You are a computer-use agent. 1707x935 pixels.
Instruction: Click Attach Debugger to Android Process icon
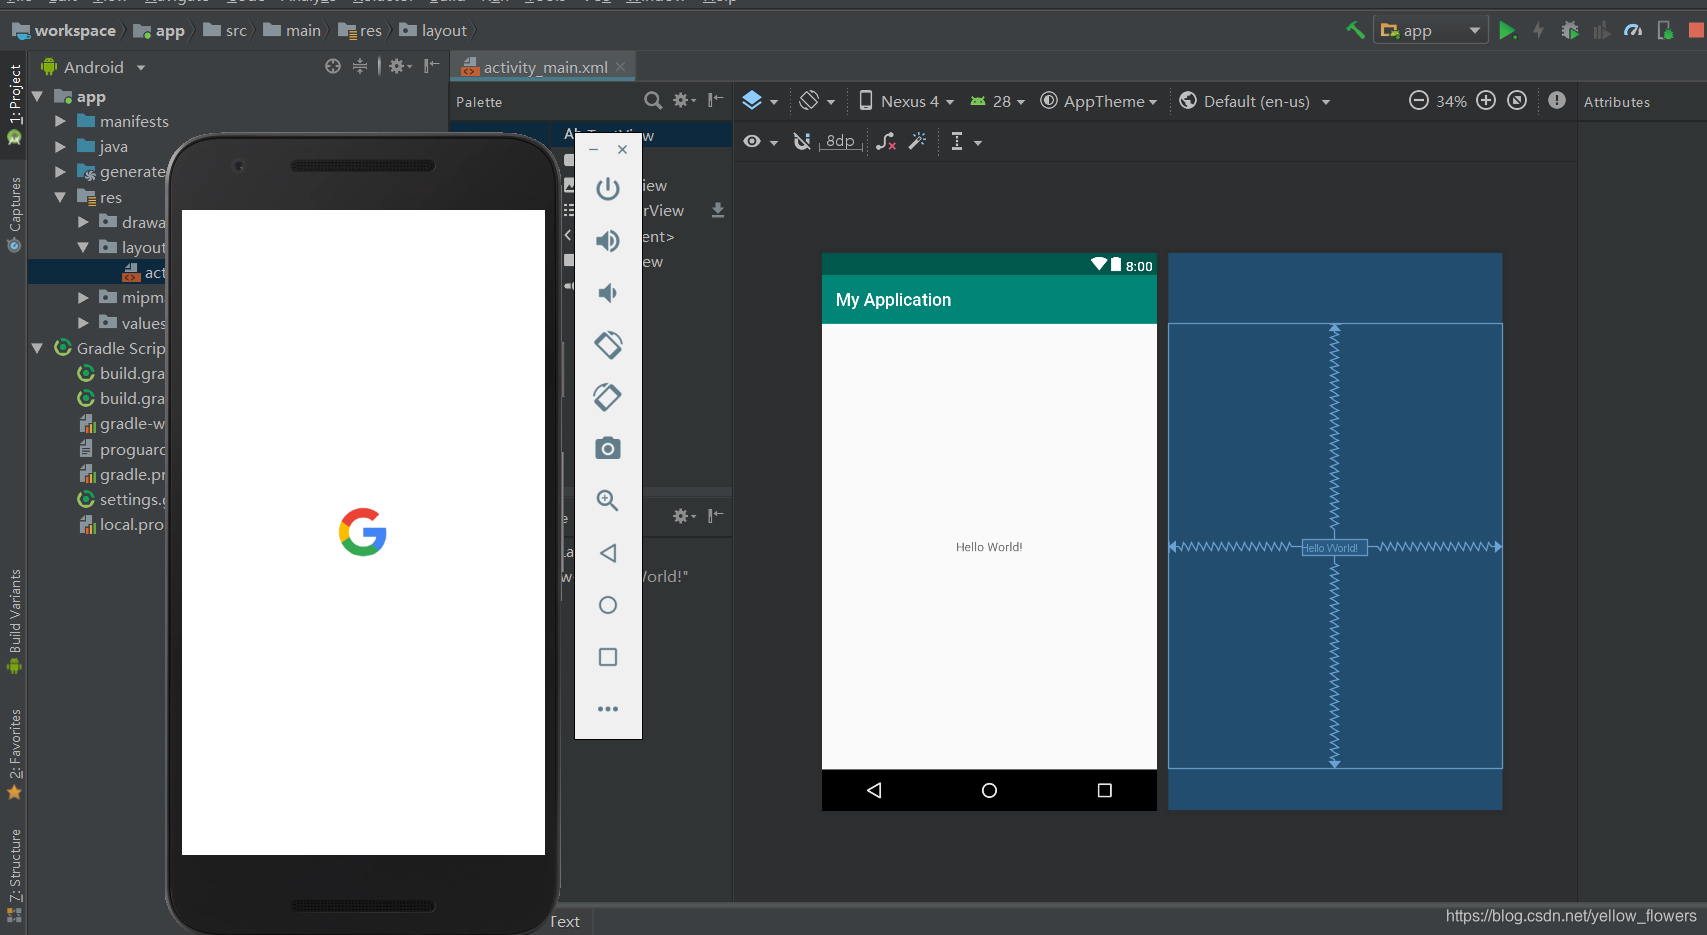point(1665,30)
